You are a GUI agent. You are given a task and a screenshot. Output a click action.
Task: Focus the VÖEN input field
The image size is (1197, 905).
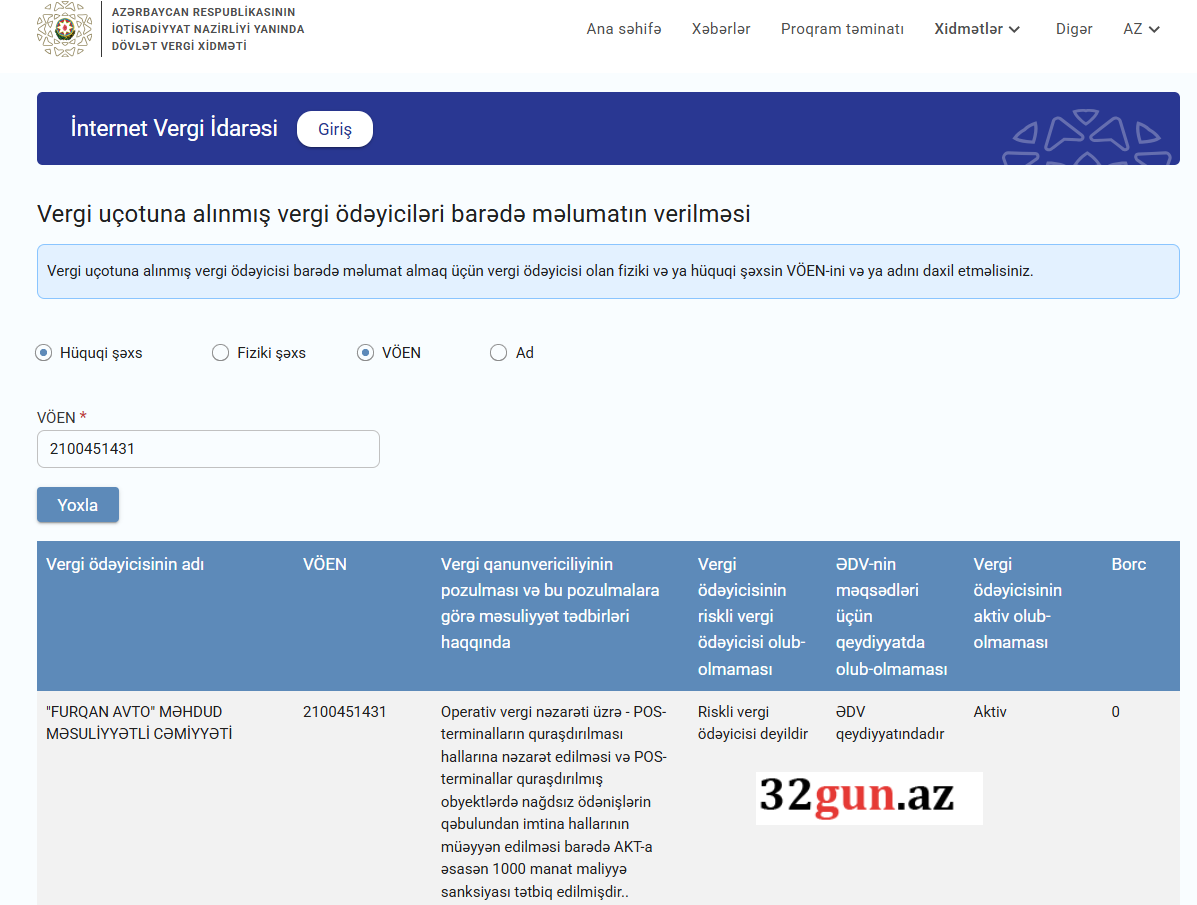(x=208, y=449)
